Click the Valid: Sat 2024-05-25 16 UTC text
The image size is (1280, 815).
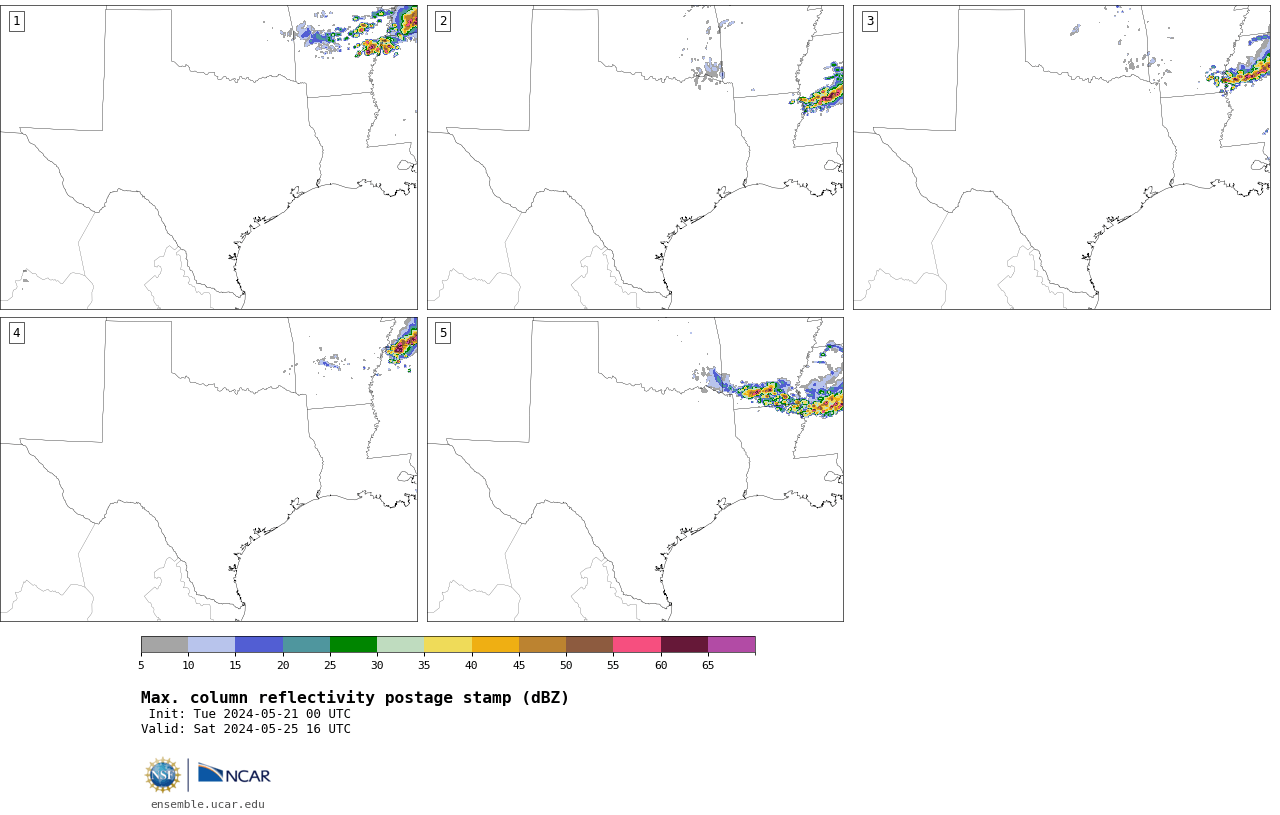point(246,729)
